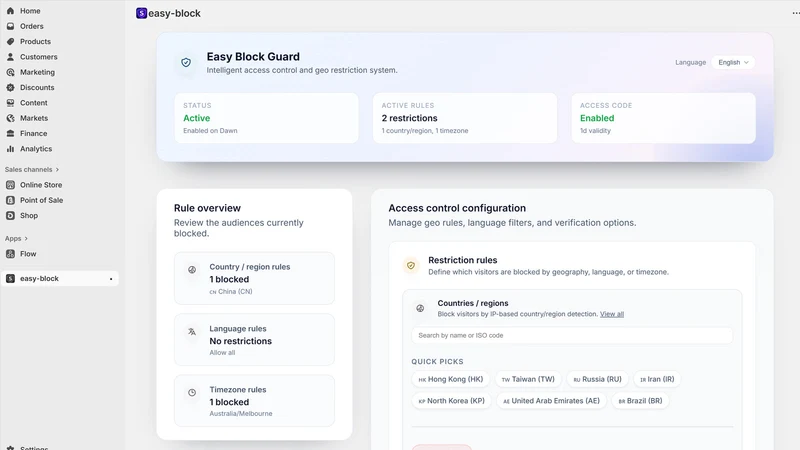Click the View all link
The height and width of the screenshot is (450, 800).
point(612,314)
